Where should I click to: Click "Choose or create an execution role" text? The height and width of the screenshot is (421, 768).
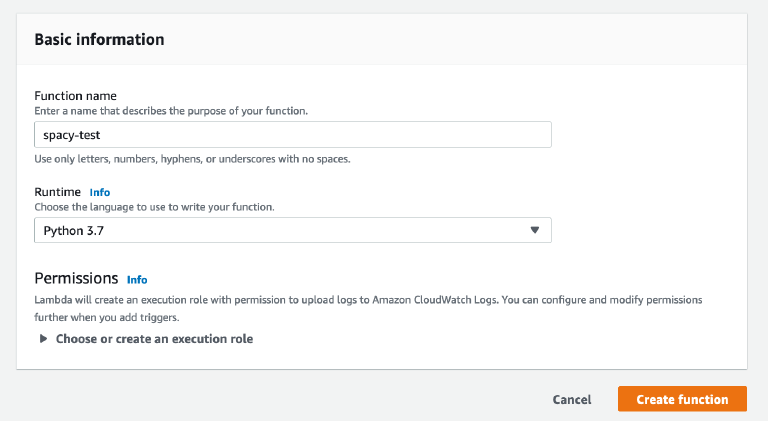pyautogui.click(x=154, y=339)
